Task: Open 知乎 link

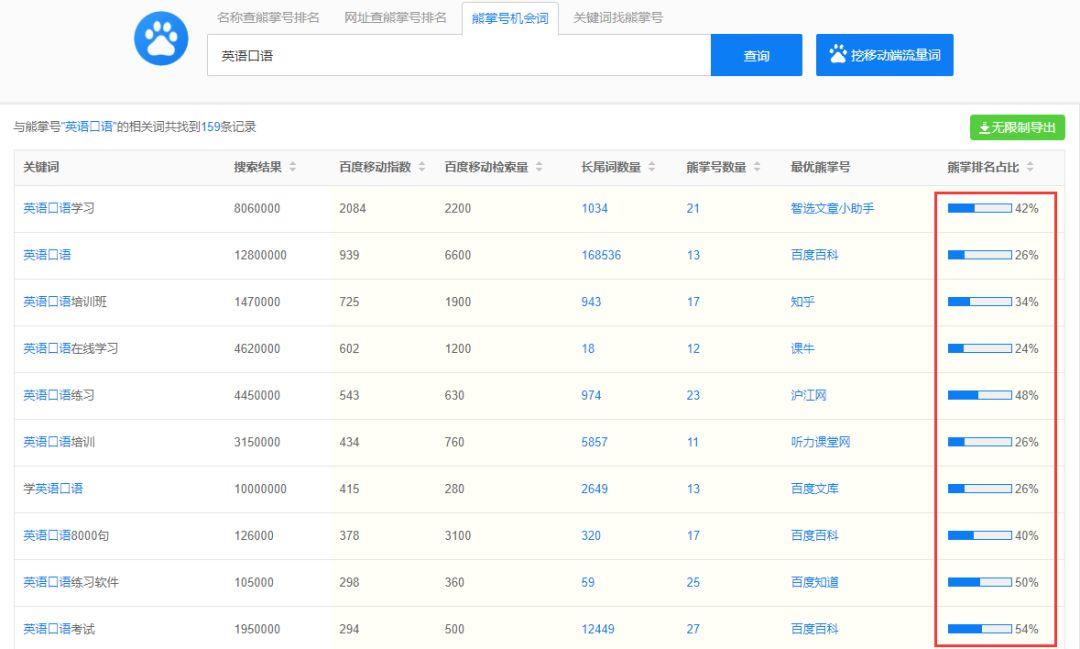Action: (802, 302)
